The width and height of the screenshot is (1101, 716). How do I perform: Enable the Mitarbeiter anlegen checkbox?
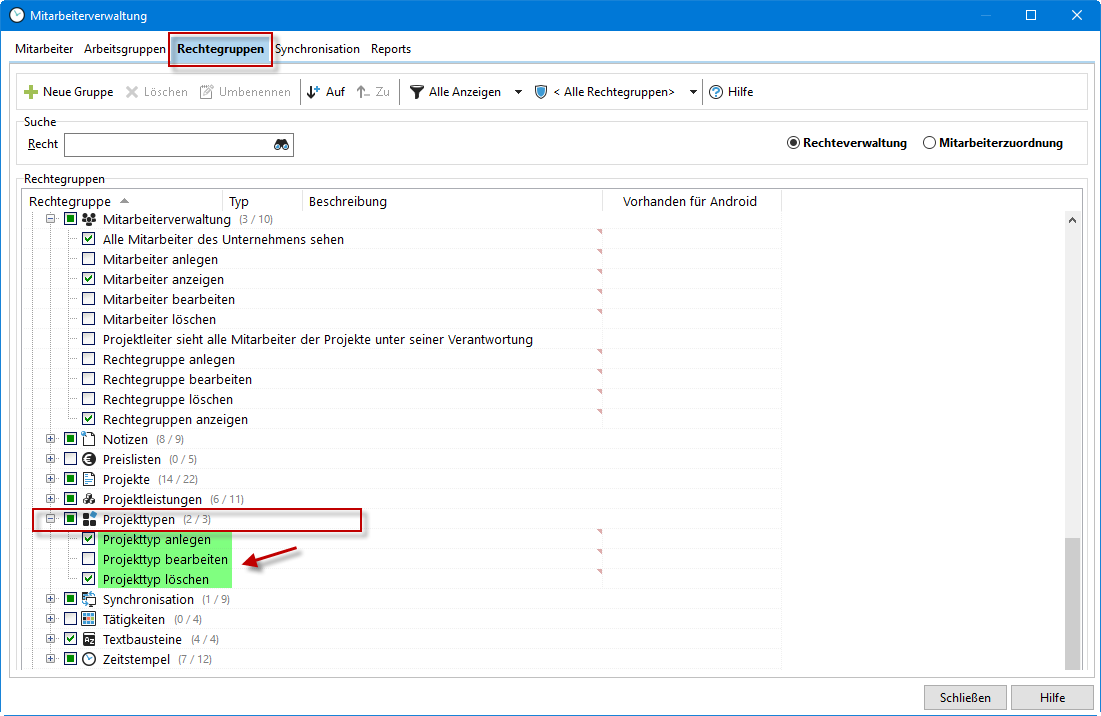click(x=89, y=259)
